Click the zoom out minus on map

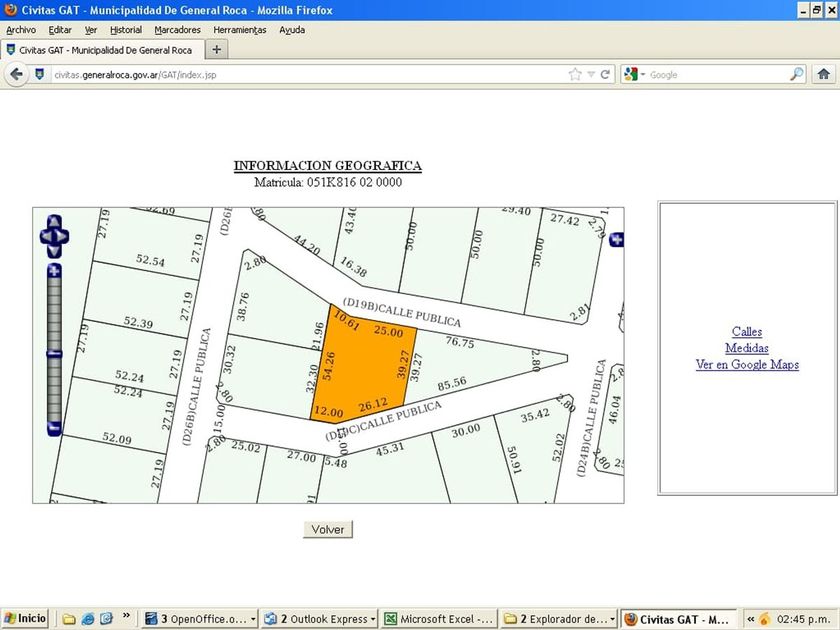[x=54, y=428]
